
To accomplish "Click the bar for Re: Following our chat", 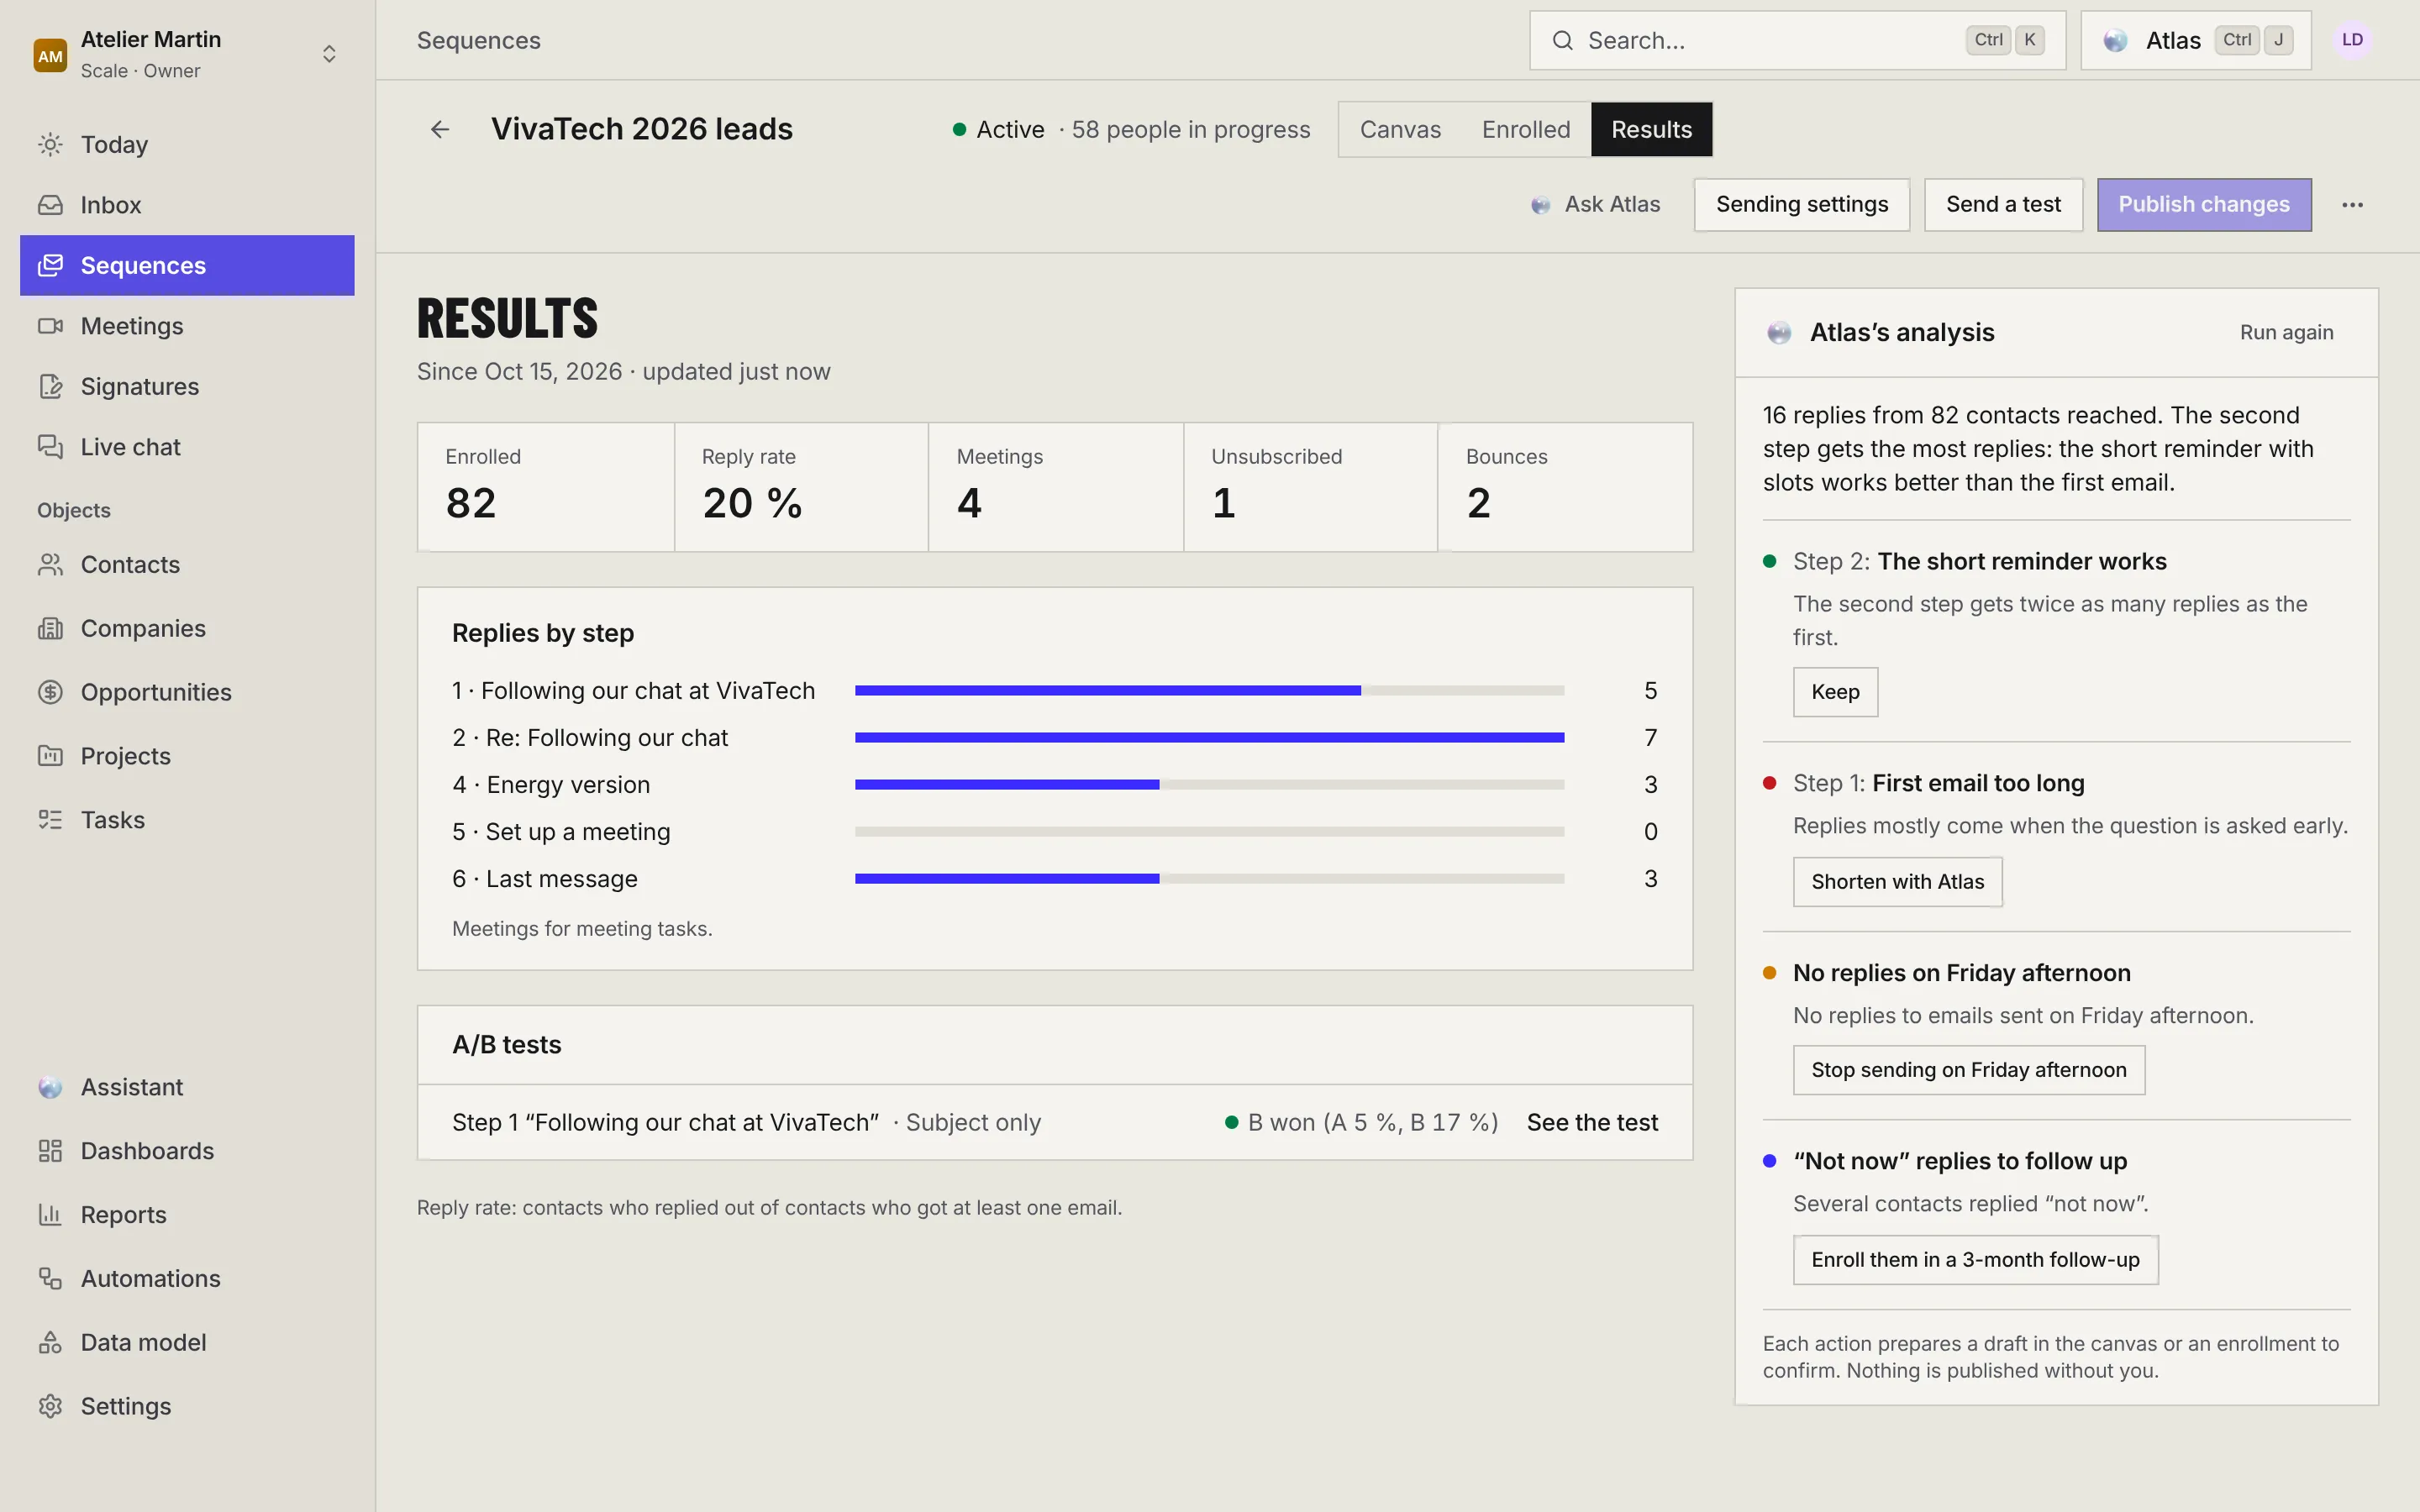I will point(1209,738).
